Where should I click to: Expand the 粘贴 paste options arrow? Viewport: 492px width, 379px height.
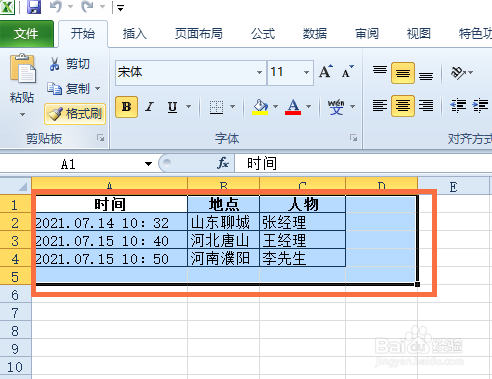click(22, 114)
